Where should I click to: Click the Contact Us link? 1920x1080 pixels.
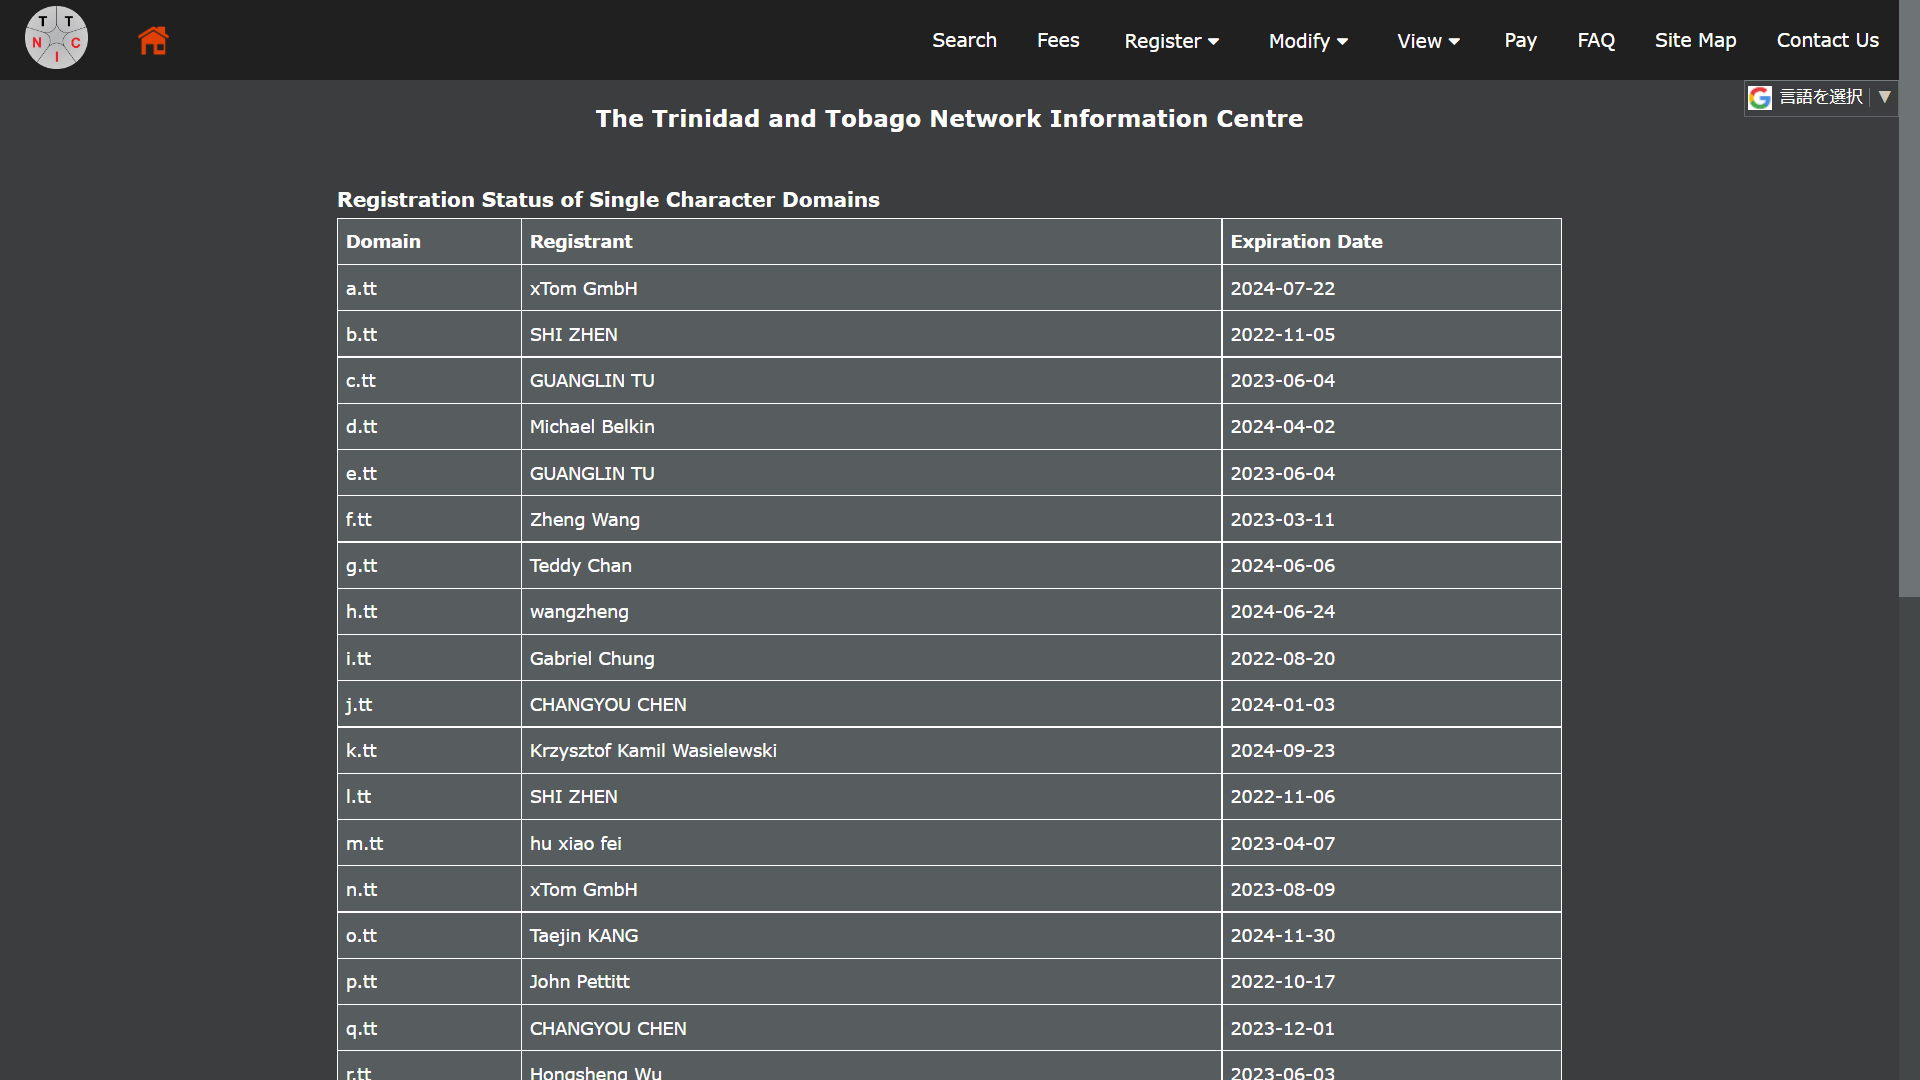tap(1827, 40)
